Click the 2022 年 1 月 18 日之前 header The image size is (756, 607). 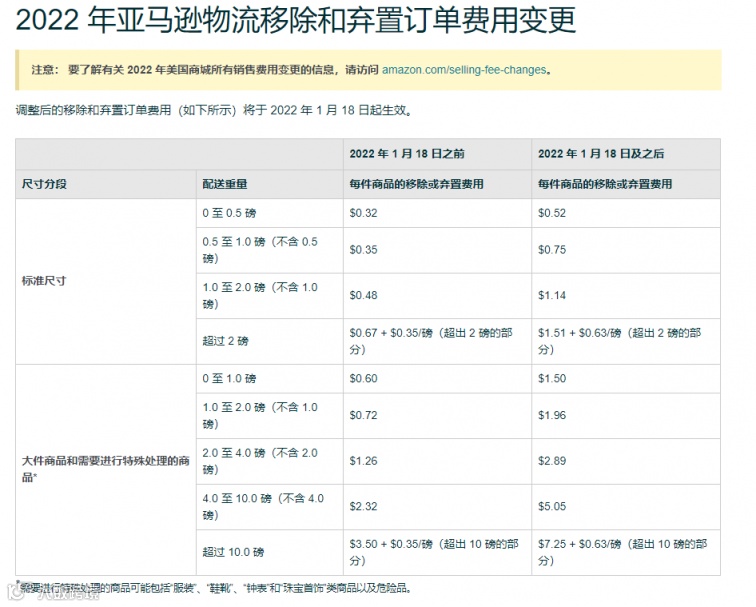[407, 154]
